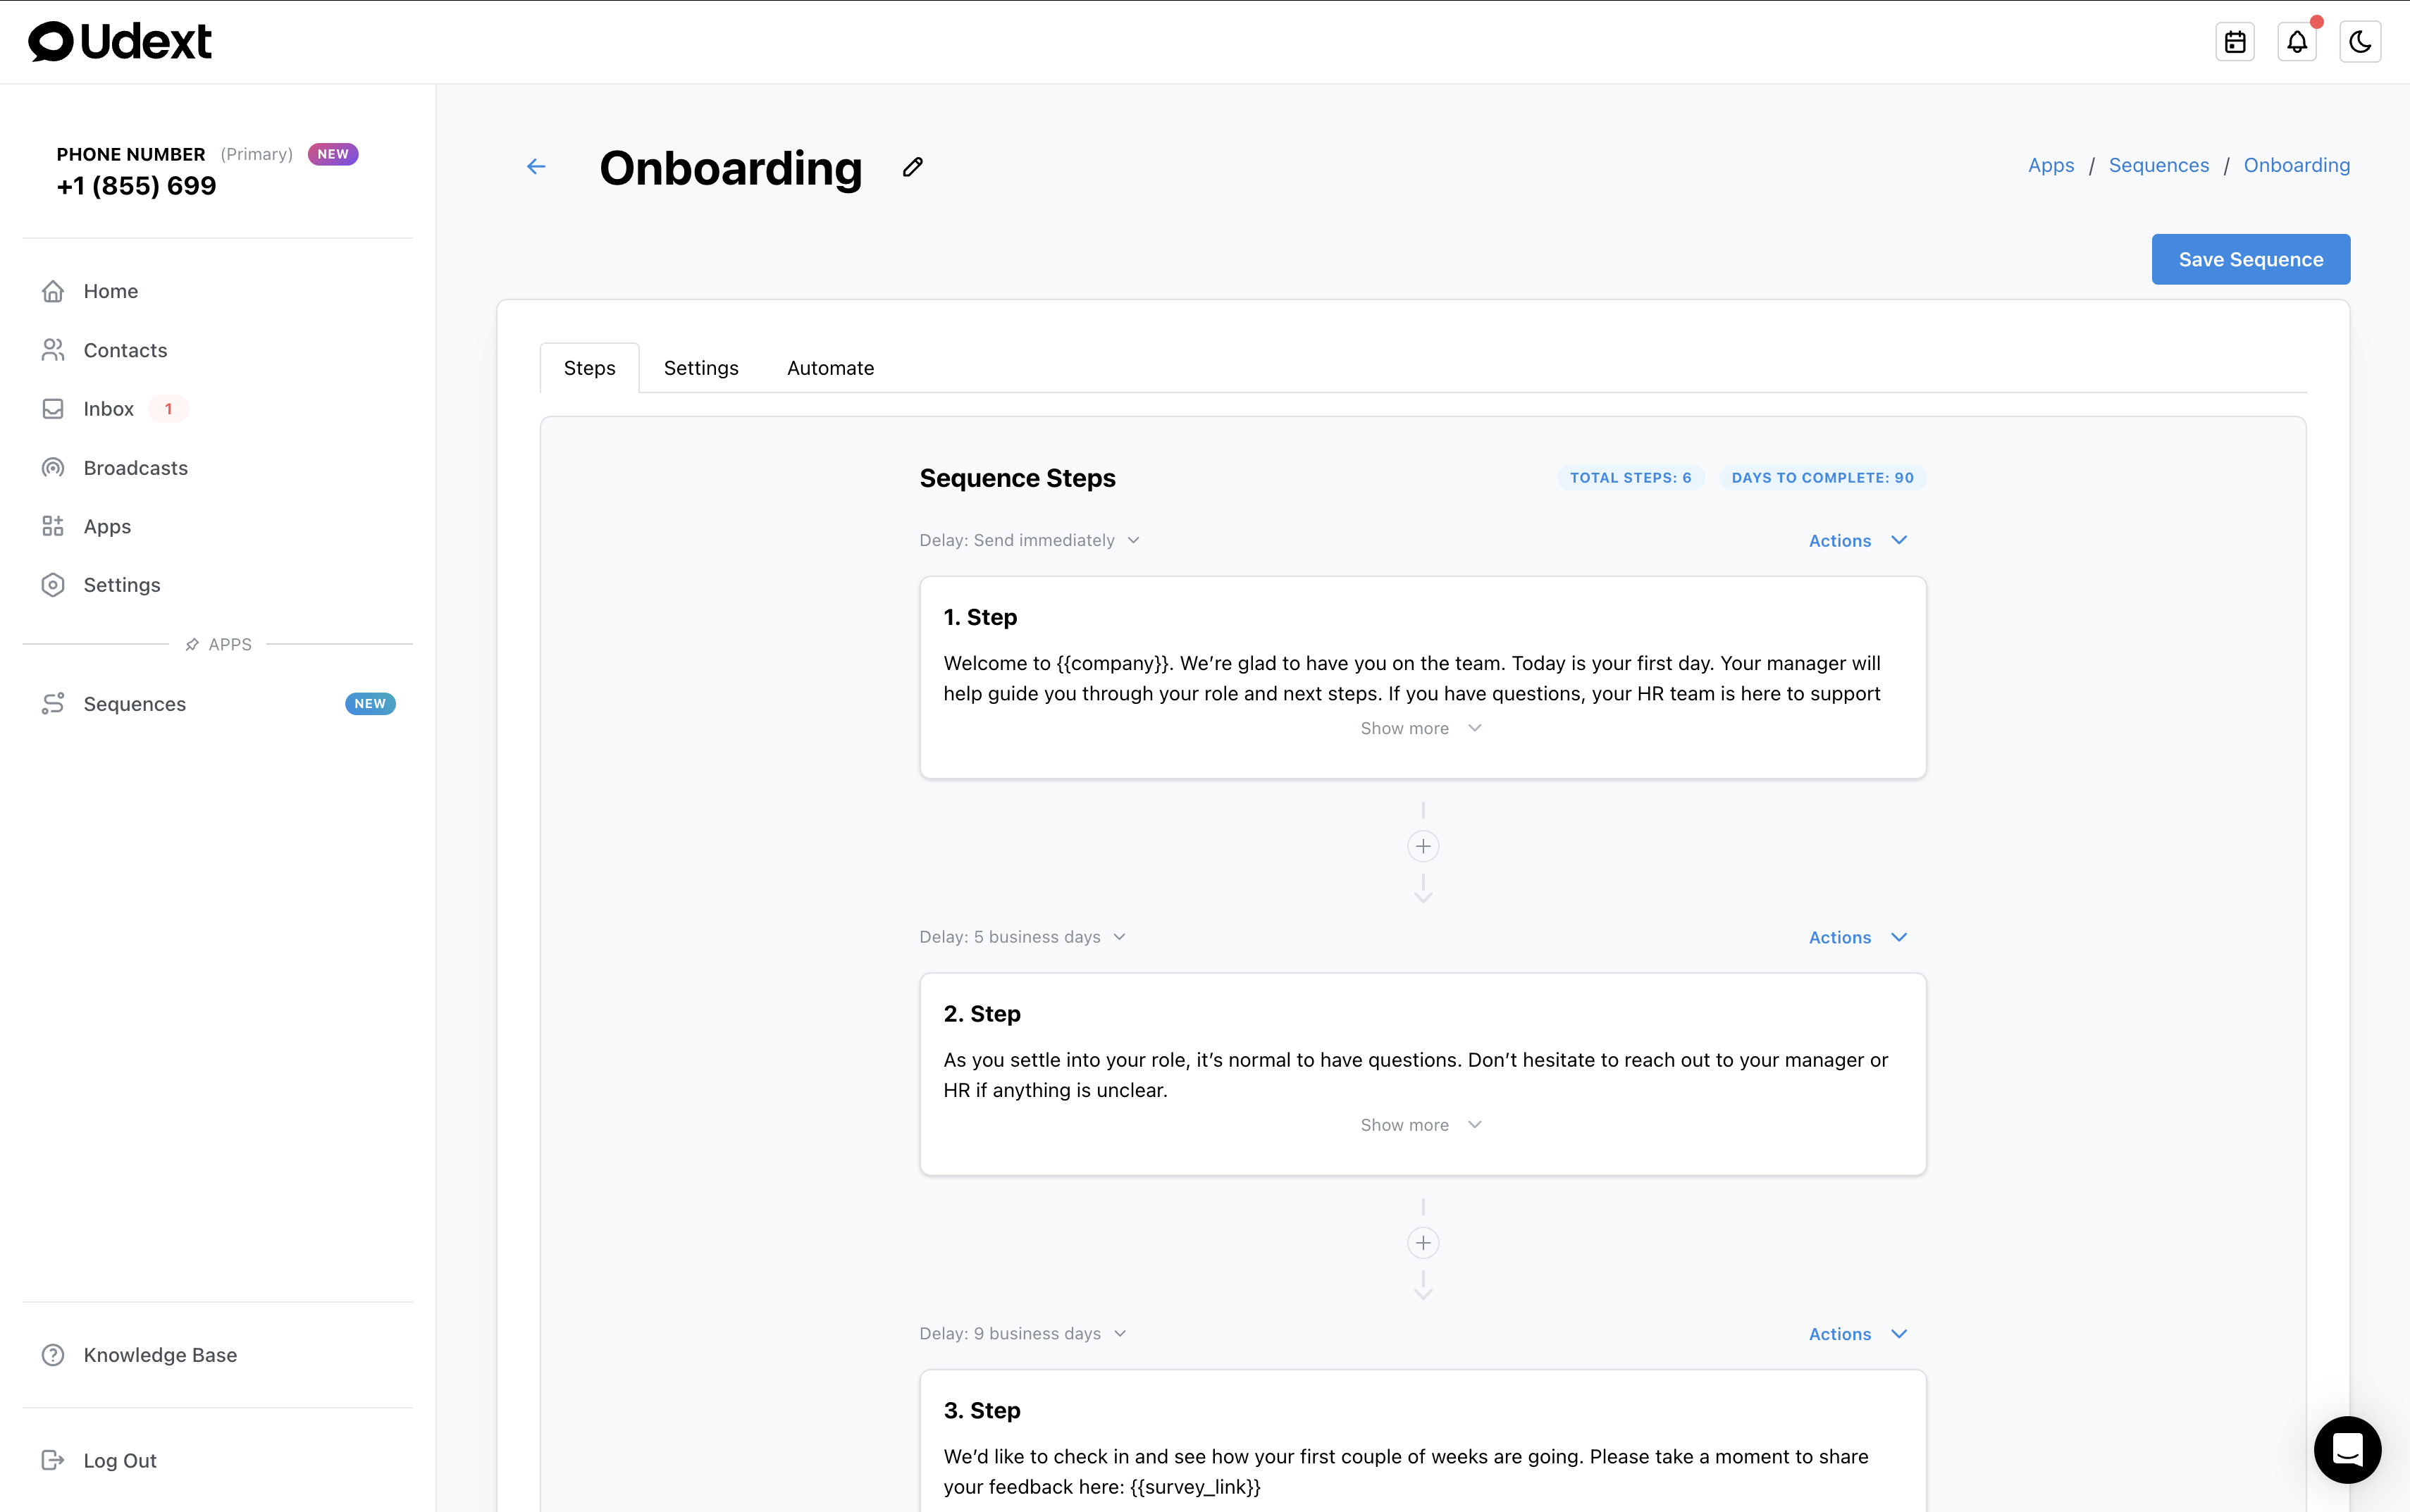Click 'DAYS TO COMPLETE: 90' badge
2410x1512 pixels.
[x=1822, y=478]
